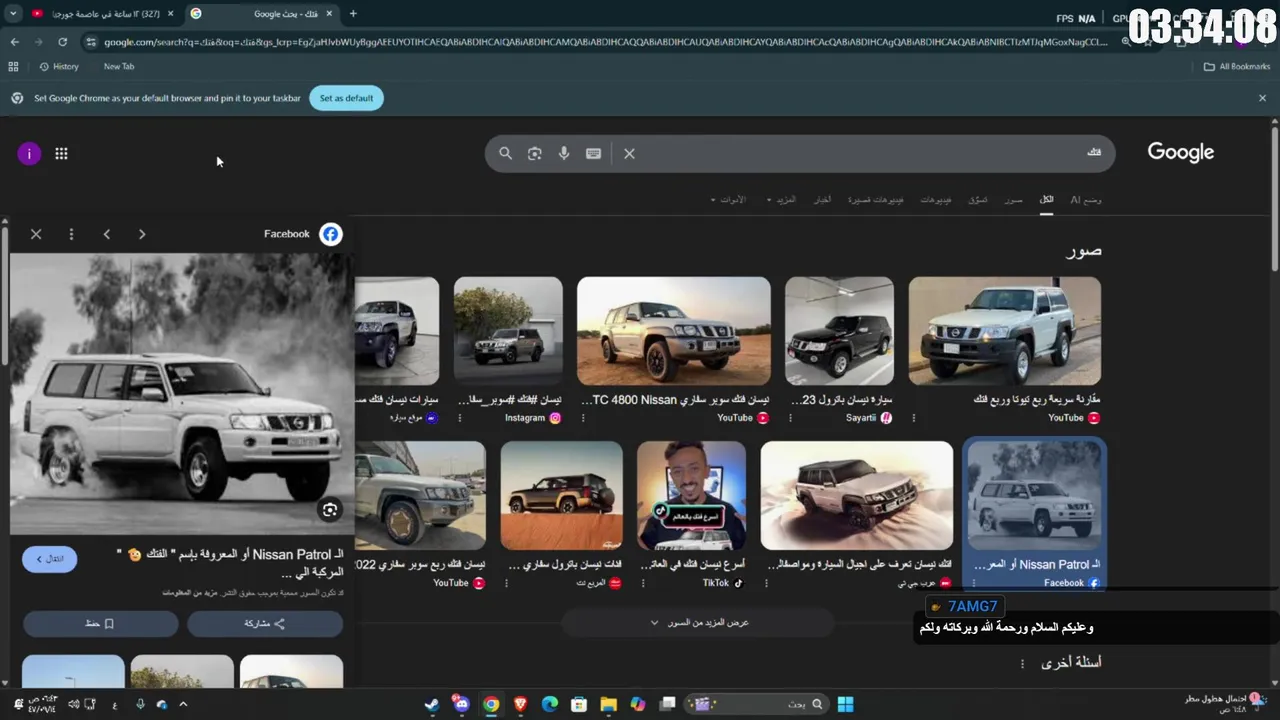This screenshot has height=720, width=1280.
Task: Close the image preview side panel
Action: tap(36, 234)
